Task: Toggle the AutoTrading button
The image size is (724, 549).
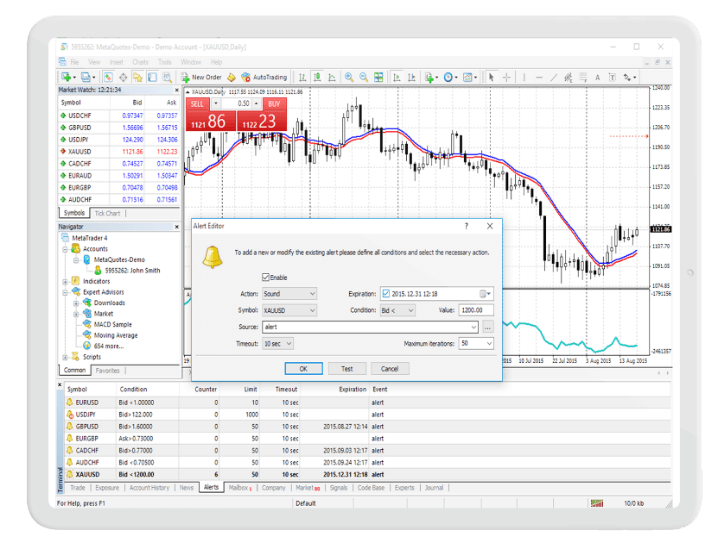Action: pyautogui.click(x=265, y=77)
